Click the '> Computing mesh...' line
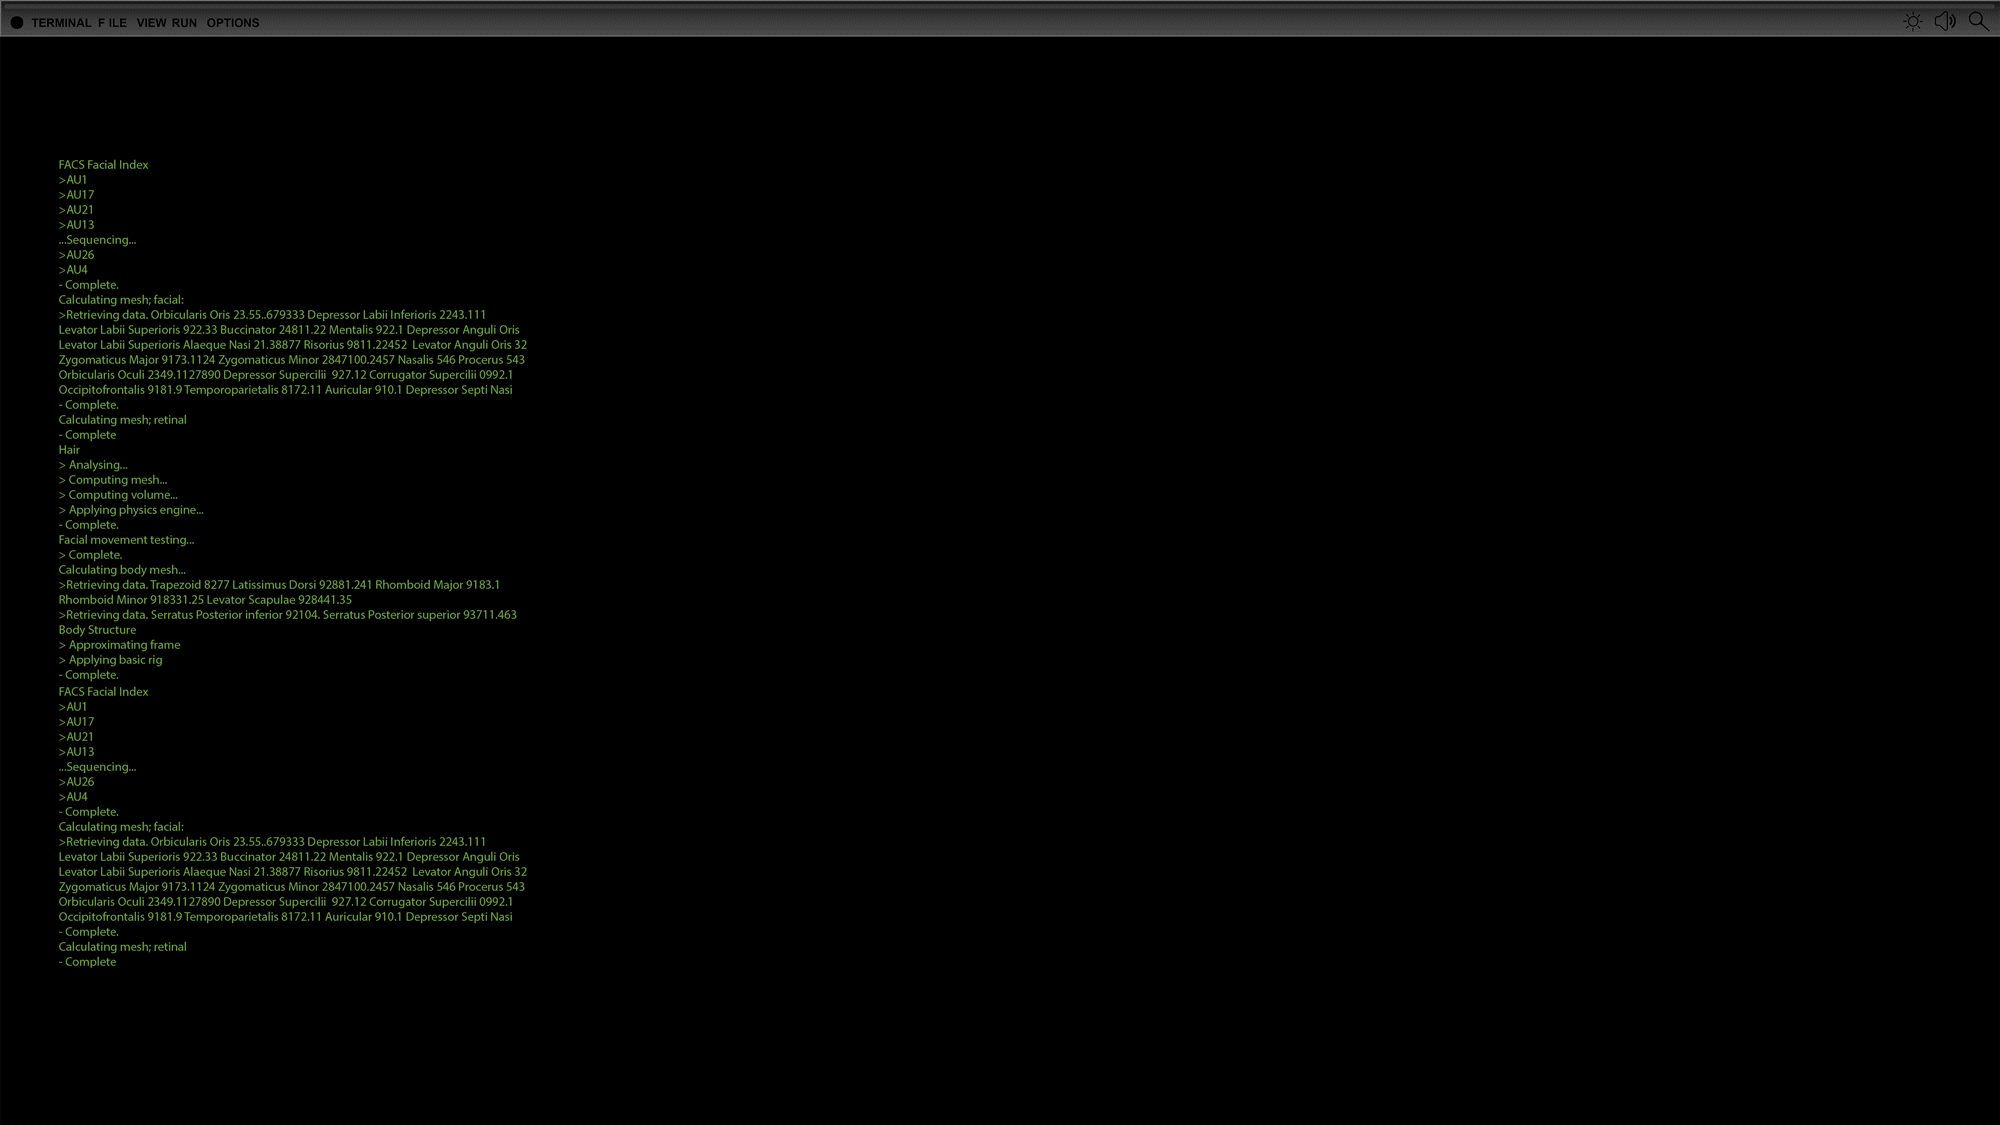Viewport: 2000px width, 1125px height. [113, 480]
